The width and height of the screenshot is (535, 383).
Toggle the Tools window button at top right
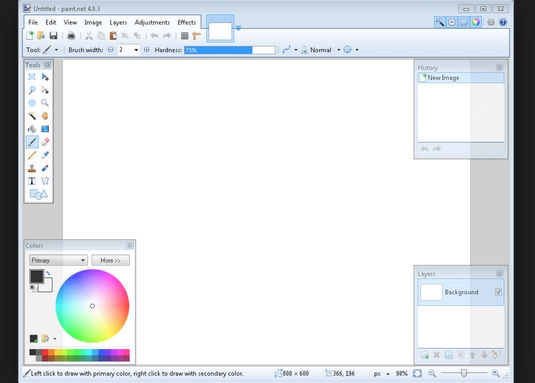440,22
